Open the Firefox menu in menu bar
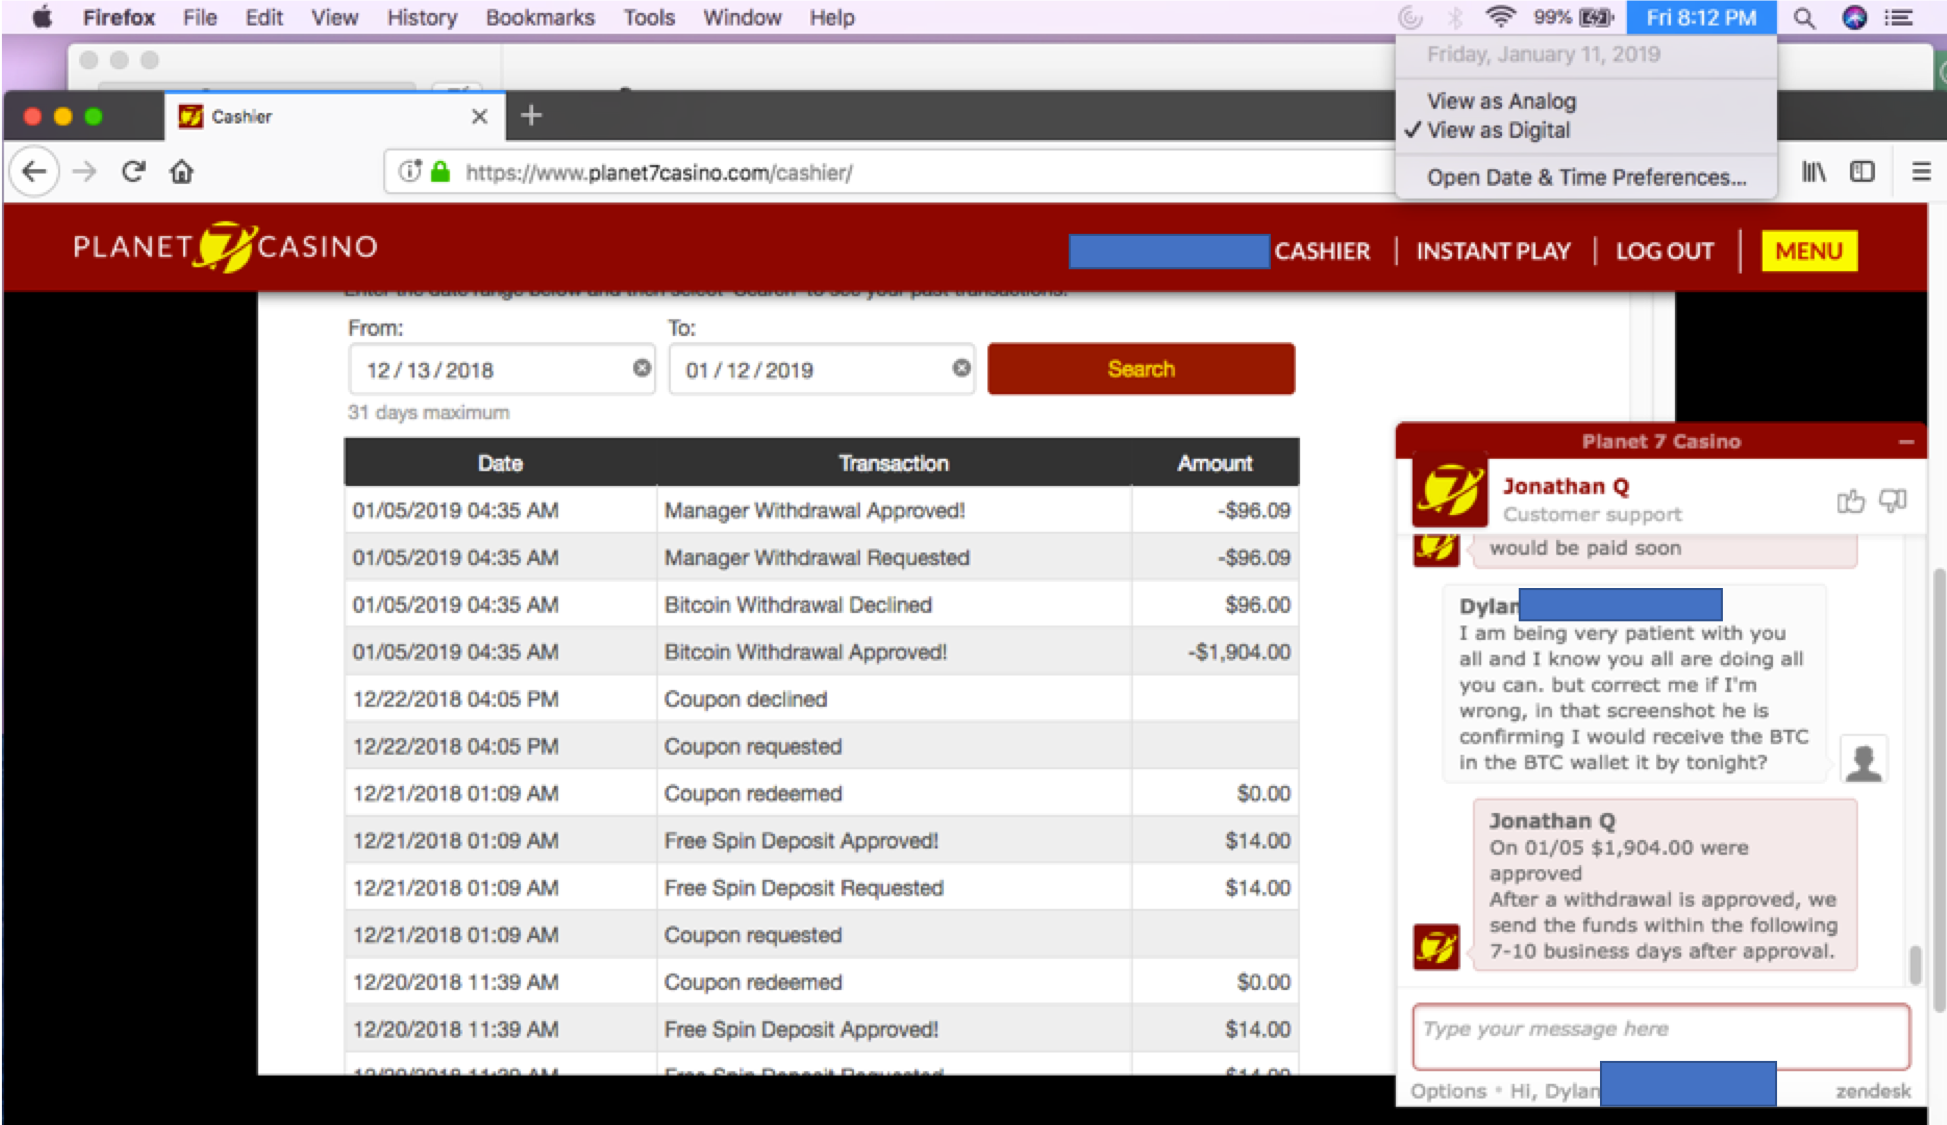Viewport: 1947px width, 1125px height. 118,17
